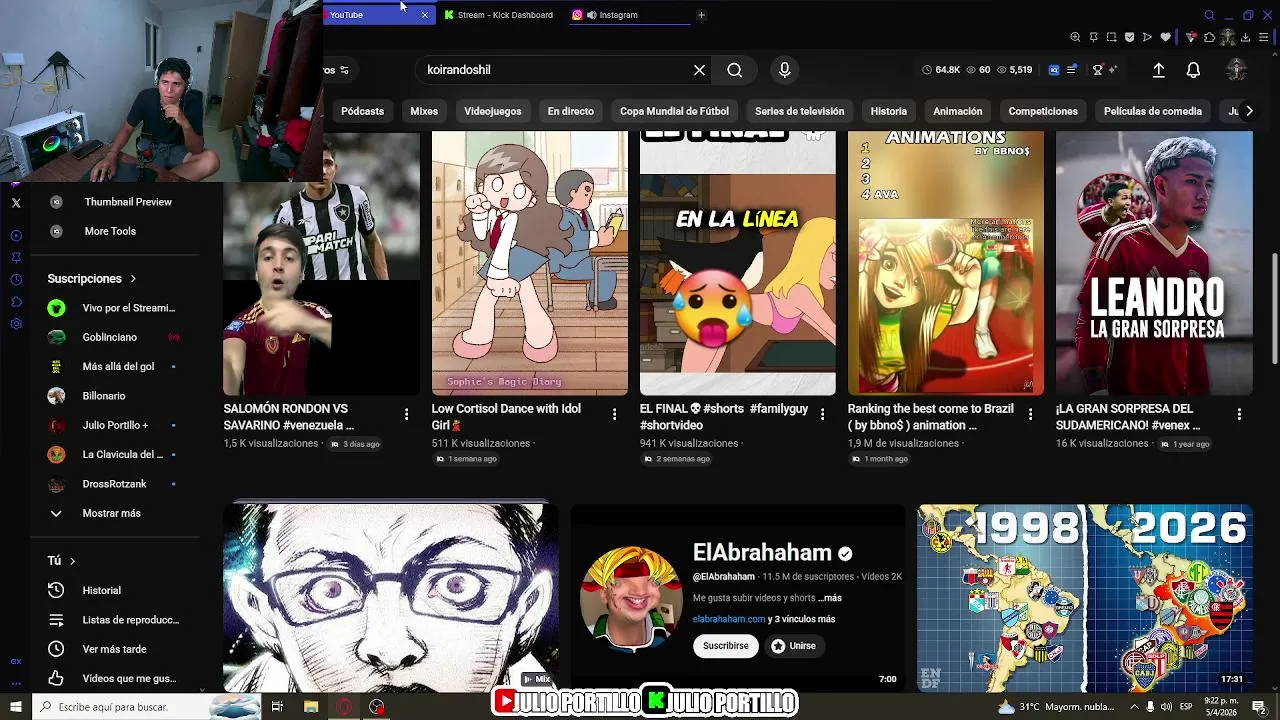Open settings gear in browser sidebar
Image resolution: width=1280 pixels, height=720 pixels.
(16, 324)
